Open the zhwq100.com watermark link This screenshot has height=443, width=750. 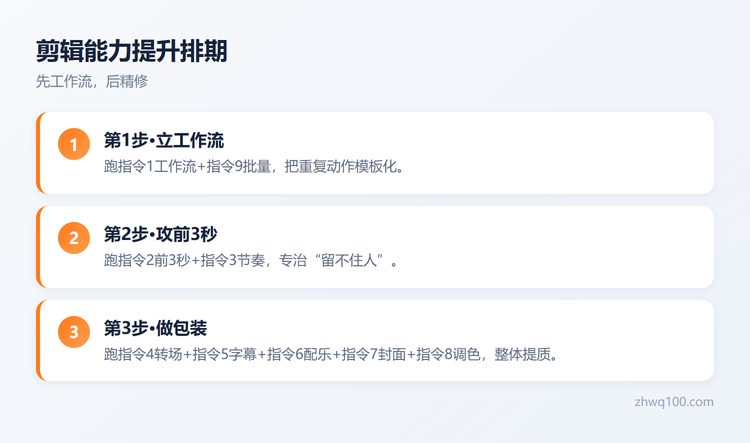674,402
